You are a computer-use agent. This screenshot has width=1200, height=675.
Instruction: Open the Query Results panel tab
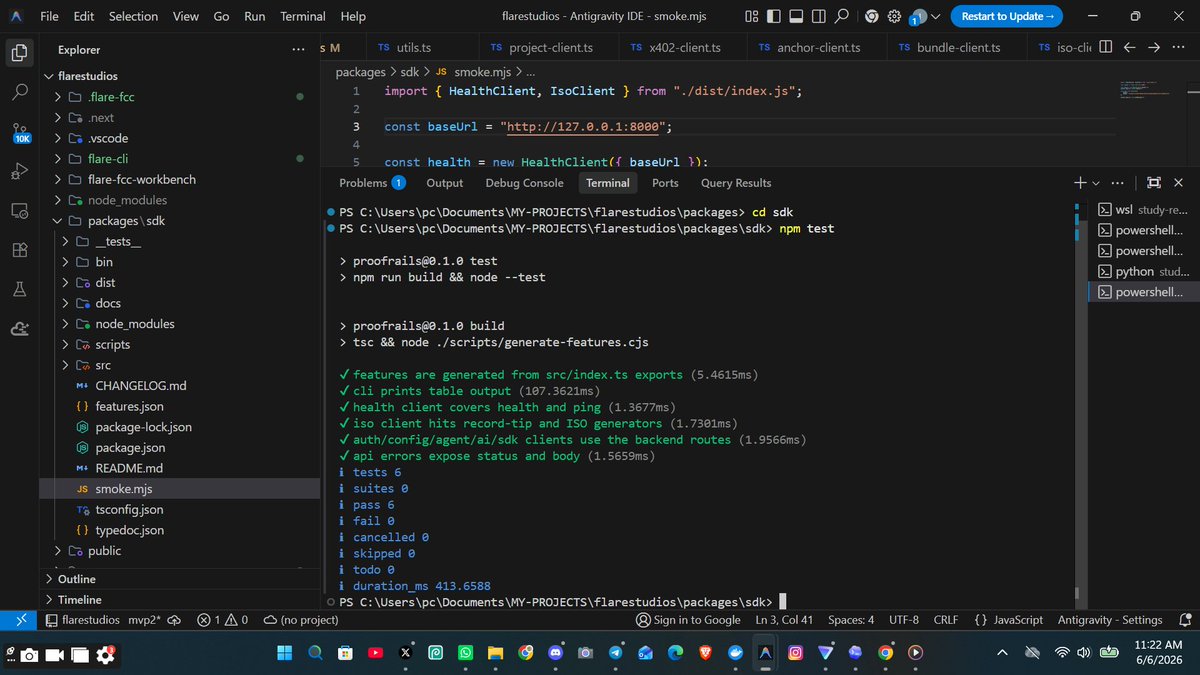tap(736, 183)
